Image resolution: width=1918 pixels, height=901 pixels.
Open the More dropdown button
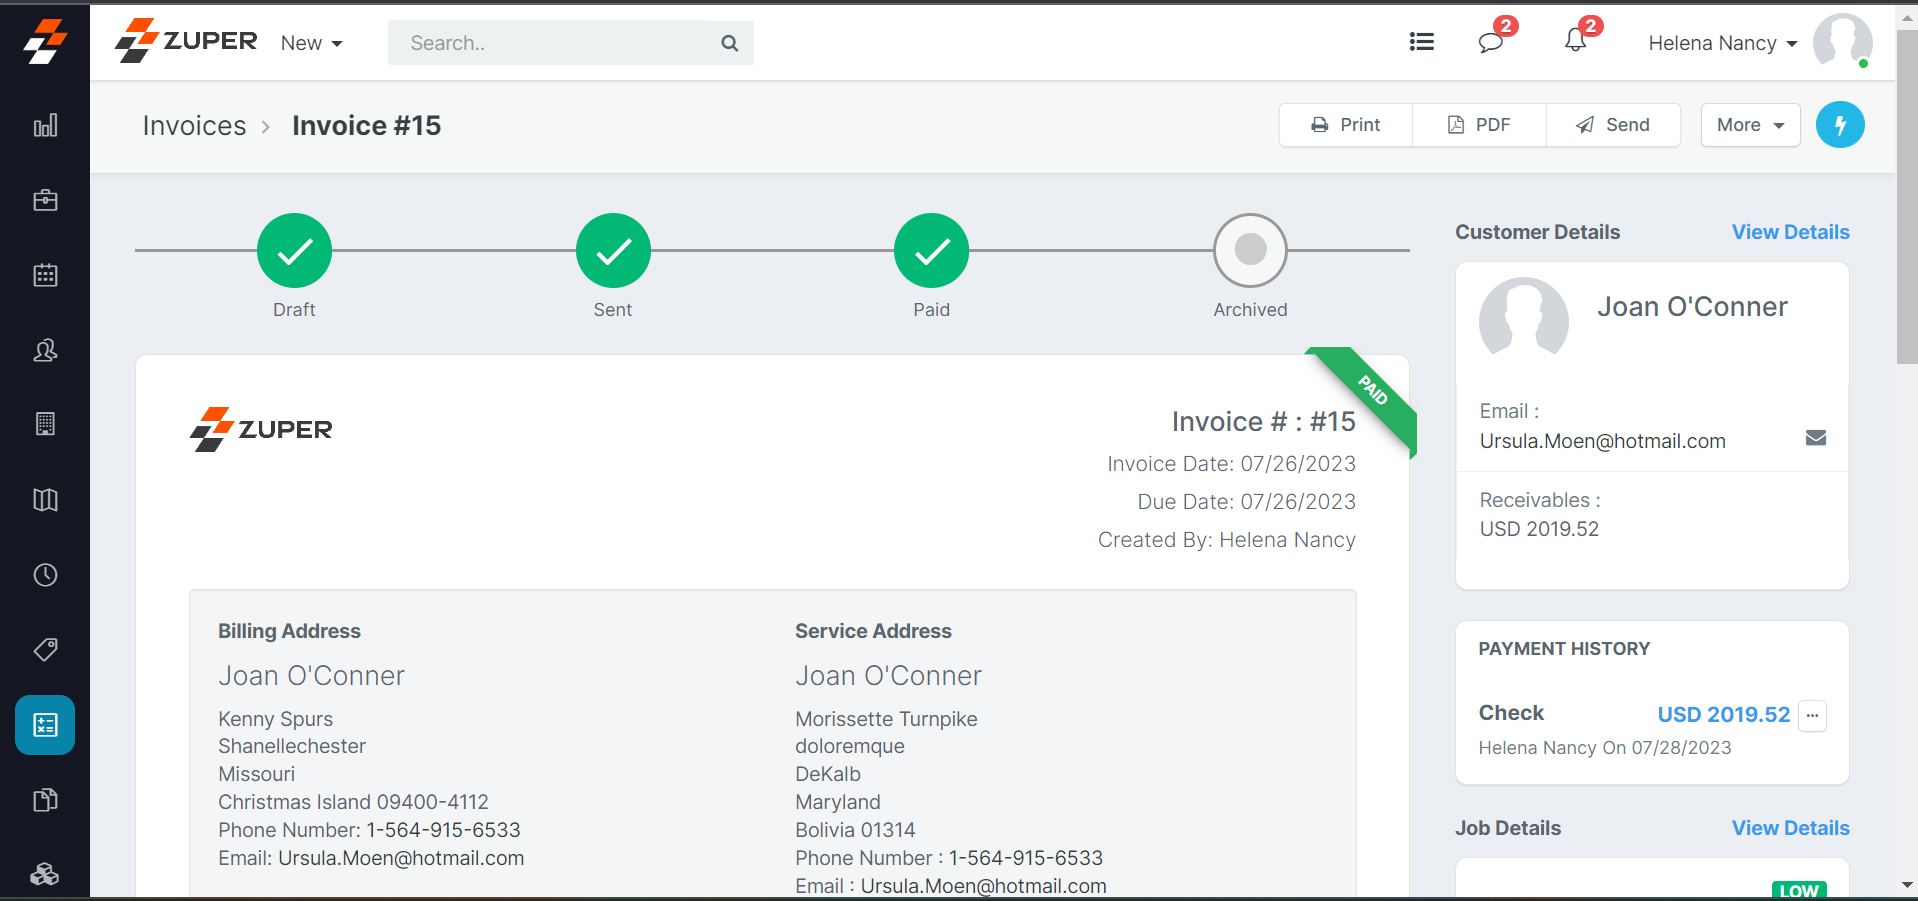[1749, 125]
